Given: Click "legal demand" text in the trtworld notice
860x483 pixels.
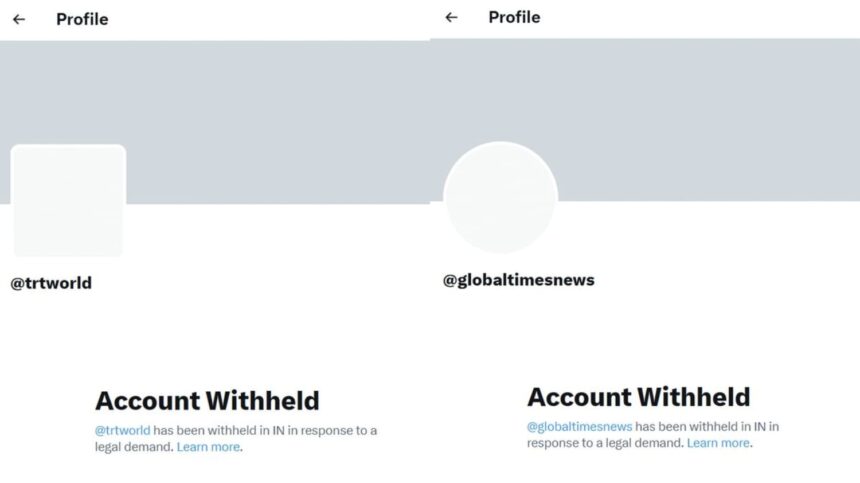Looking at the screenshot, I should tap(134, 447).
